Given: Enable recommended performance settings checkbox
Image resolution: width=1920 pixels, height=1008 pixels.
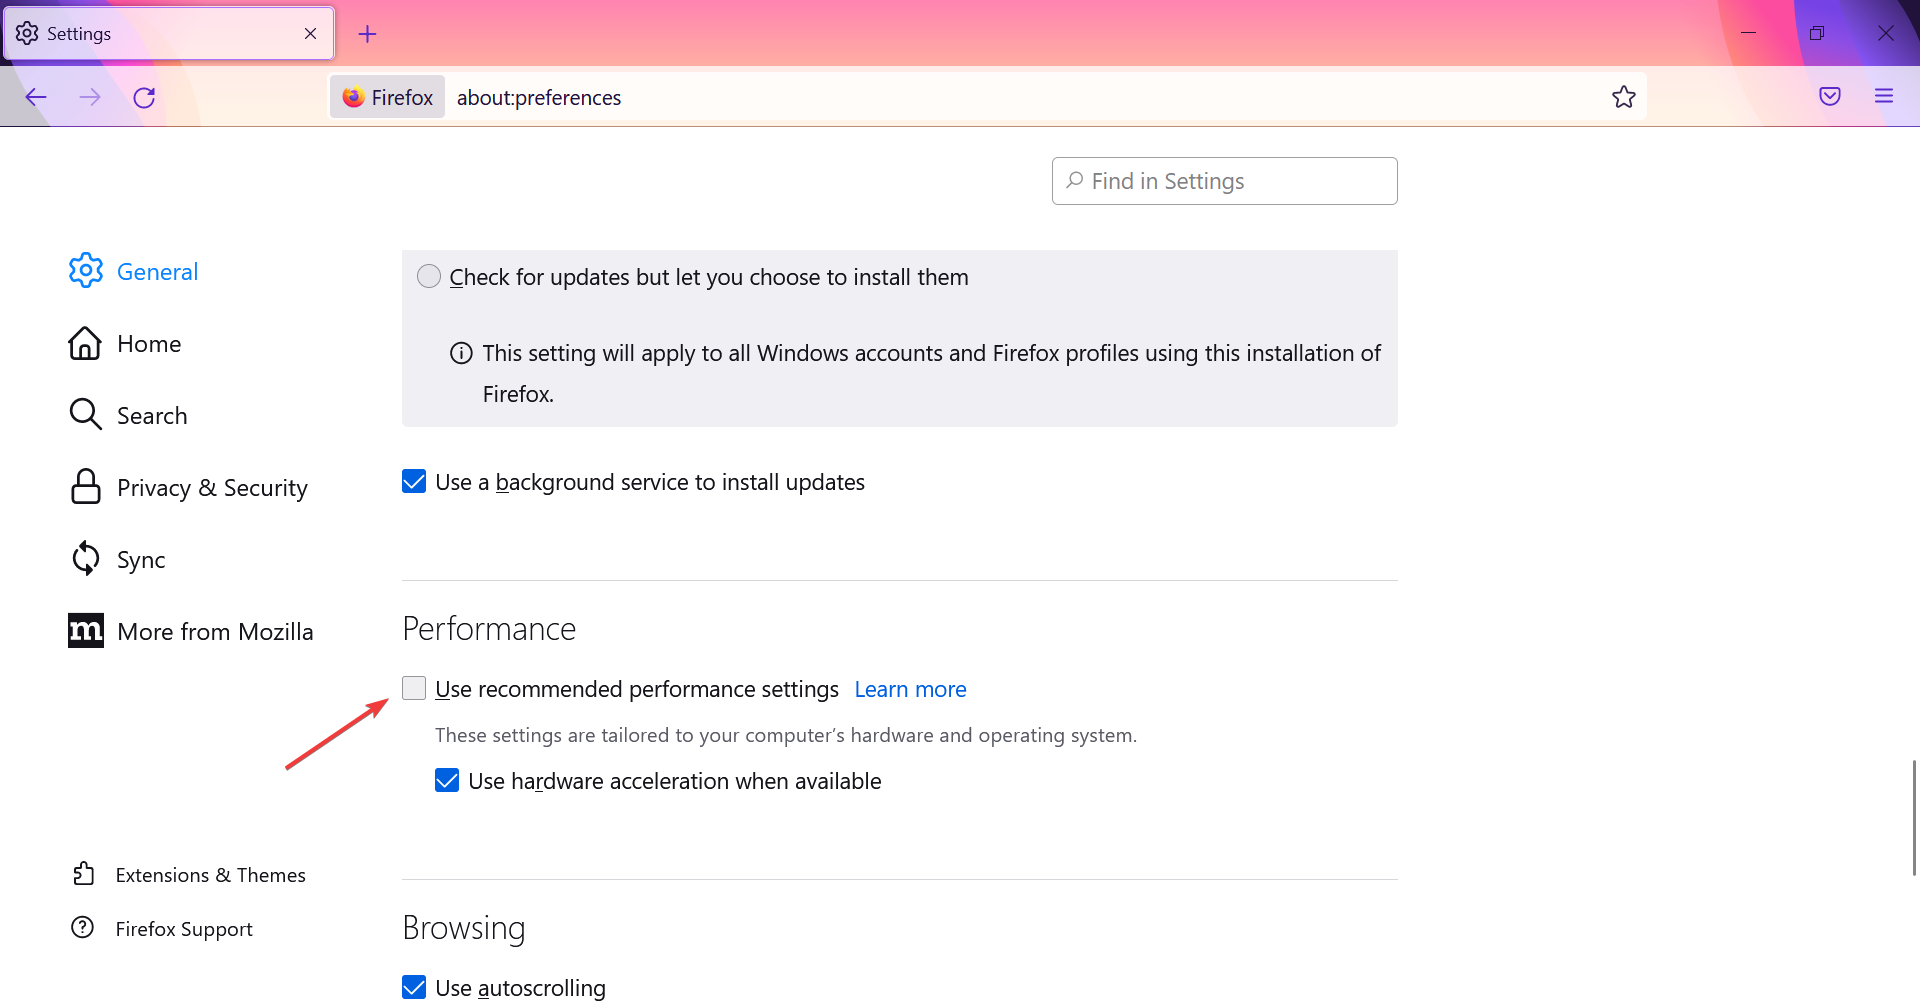Looking at the screenshot, I should (414, 688).
